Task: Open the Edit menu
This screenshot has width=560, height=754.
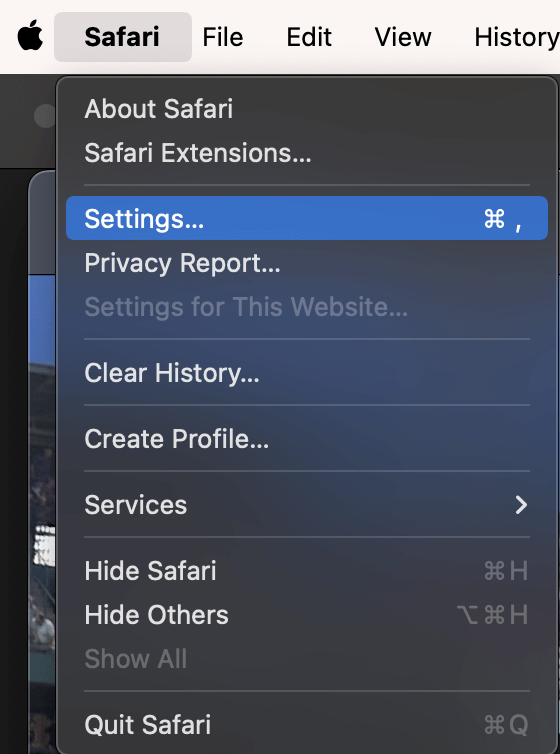Action: click(309, 37)
